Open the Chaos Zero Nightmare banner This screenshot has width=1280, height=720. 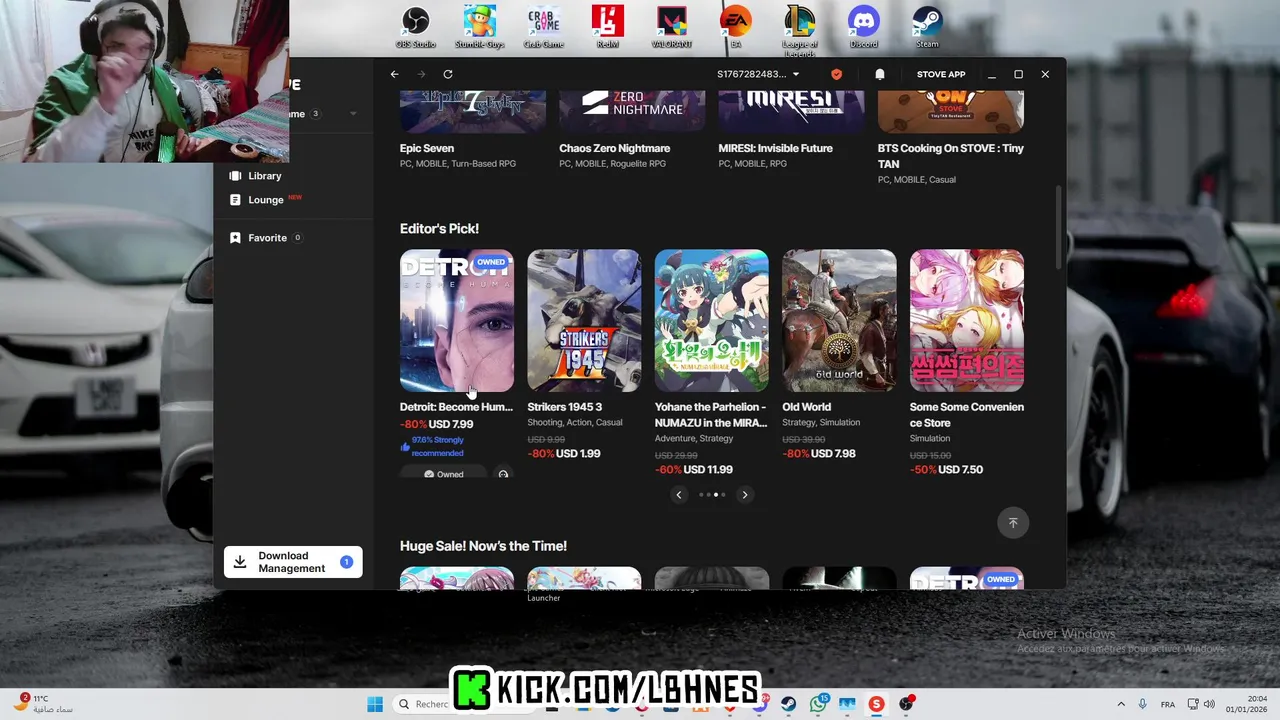pyautogui.click(x=632, y=111)
